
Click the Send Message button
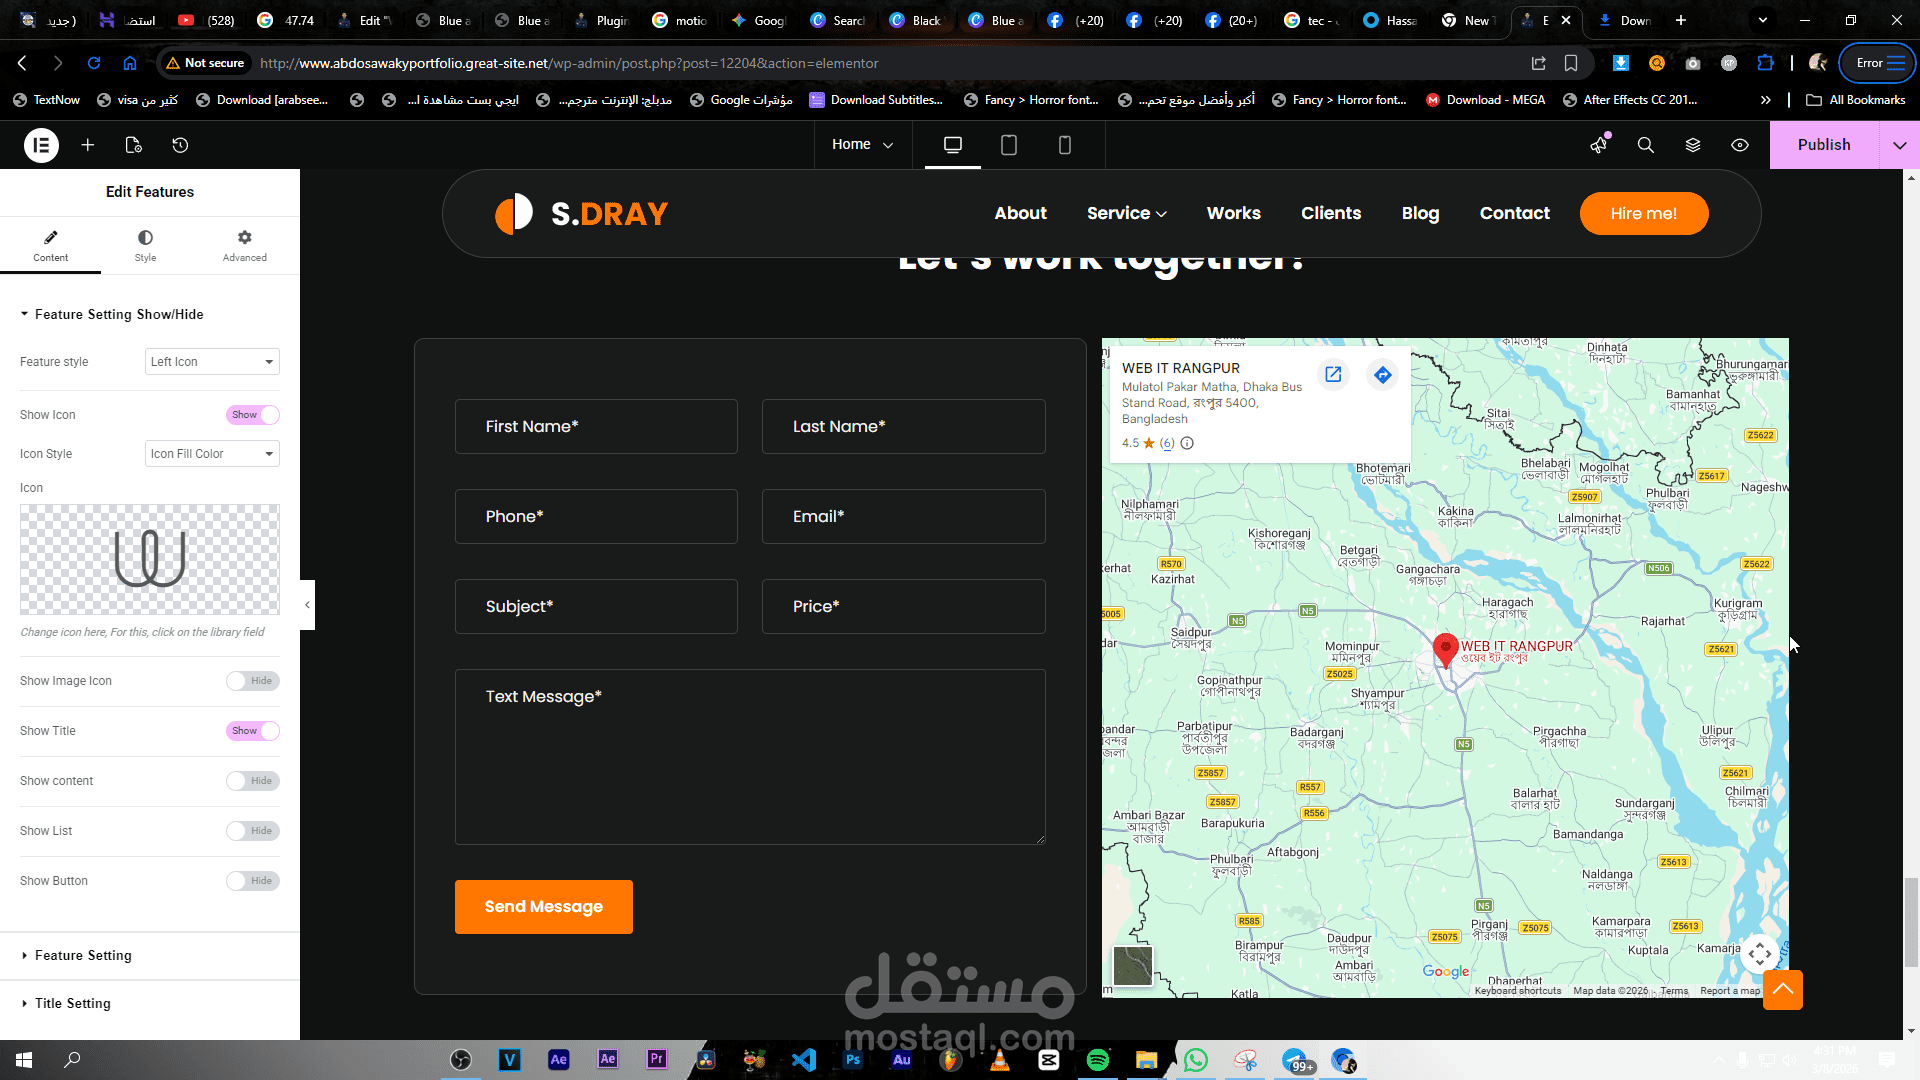pos(543,907)
